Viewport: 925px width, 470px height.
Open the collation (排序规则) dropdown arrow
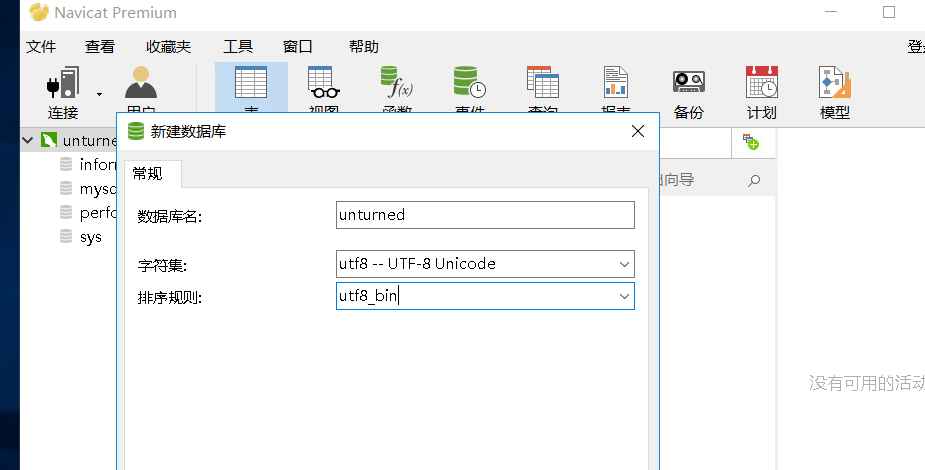click(623, 297)
